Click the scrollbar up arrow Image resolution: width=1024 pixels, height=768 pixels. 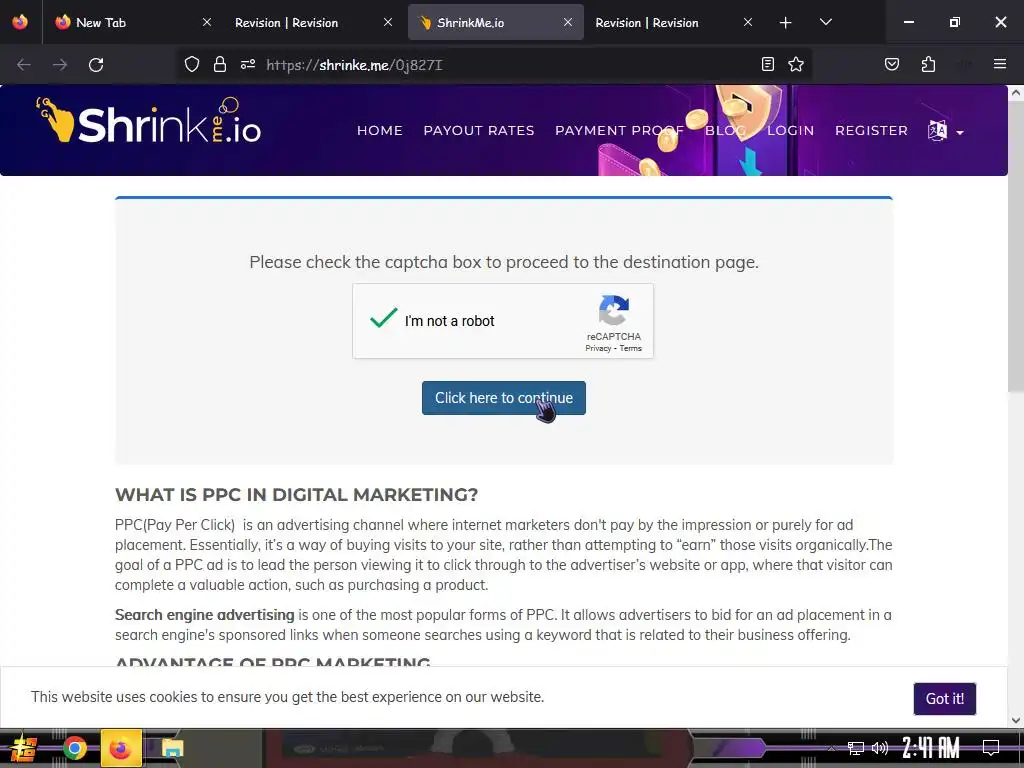1016,93
